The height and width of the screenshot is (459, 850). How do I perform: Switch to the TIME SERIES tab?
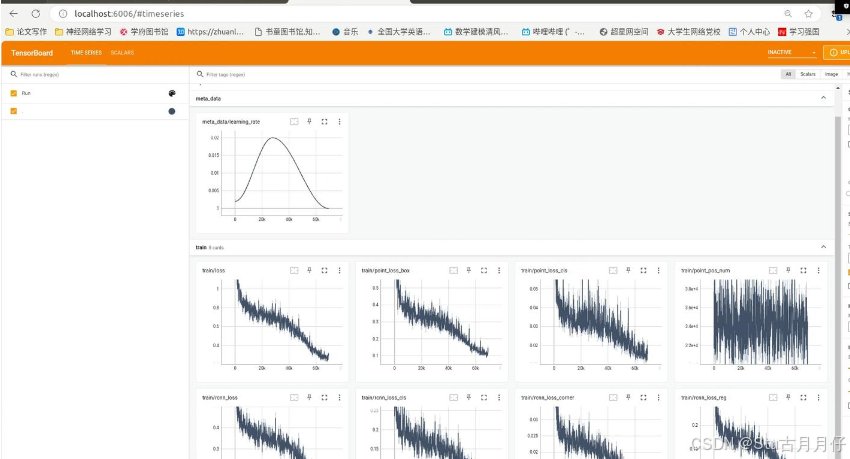(x=85, y=52)
